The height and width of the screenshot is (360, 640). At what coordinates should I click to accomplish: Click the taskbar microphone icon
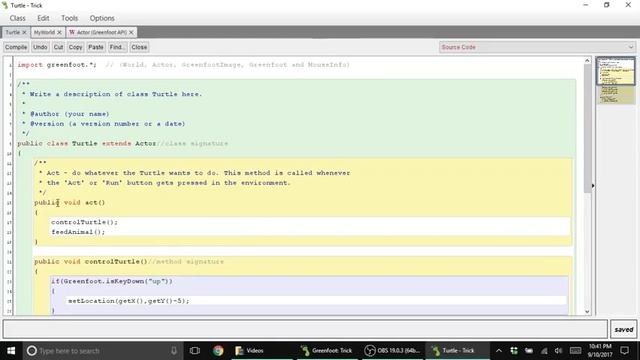point(174,351)
